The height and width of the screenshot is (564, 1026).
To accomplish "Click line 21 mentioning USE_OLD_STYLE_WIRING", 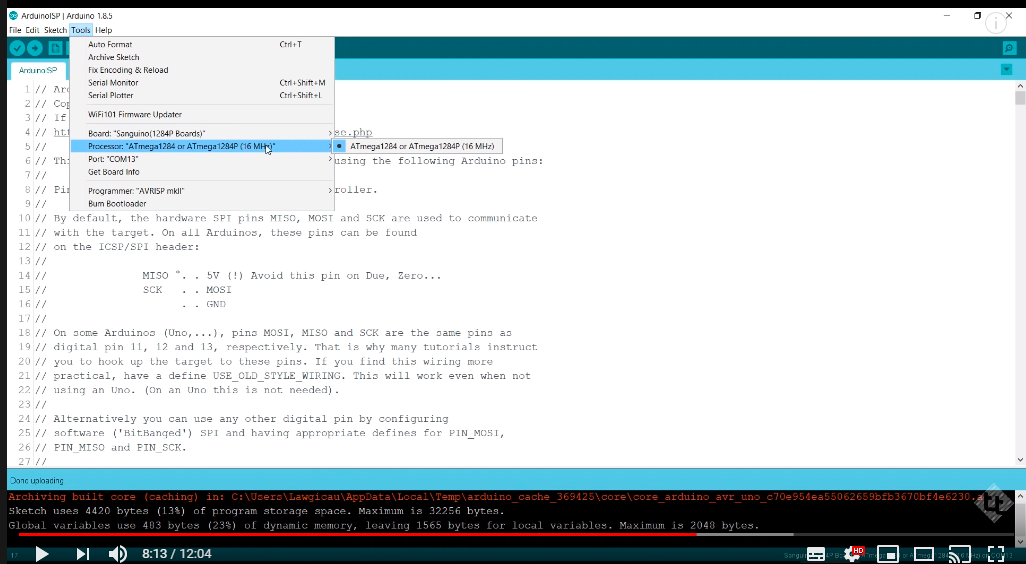I will point(292,376).
